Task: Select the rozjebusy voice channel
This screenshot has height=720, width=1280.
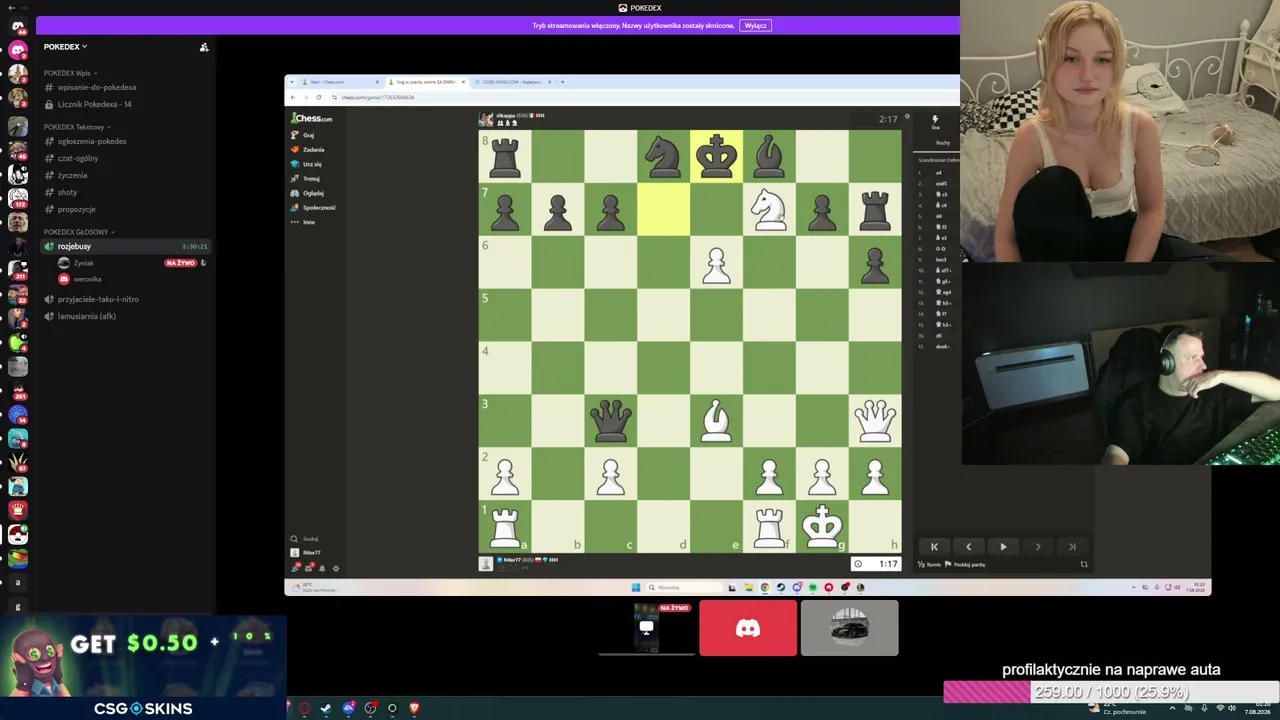Action: [126, 247]
